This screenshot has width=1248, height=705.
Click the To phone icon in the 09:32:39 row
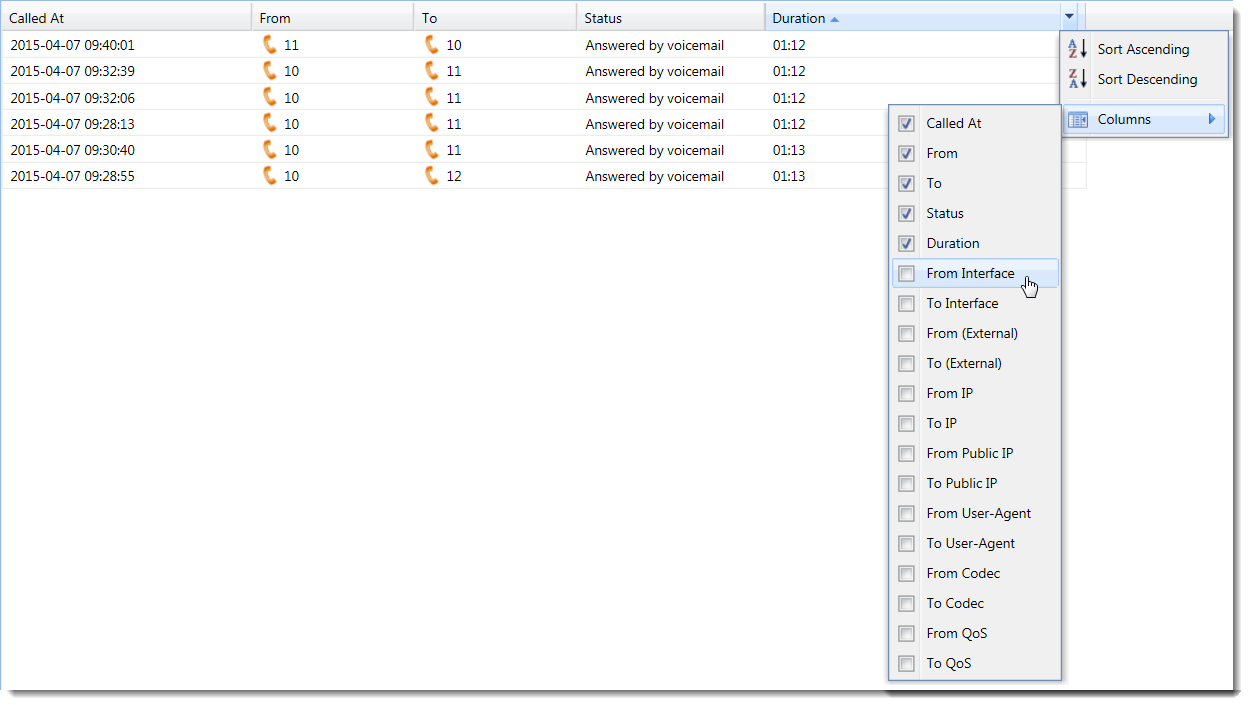click(x=432, y=71)
